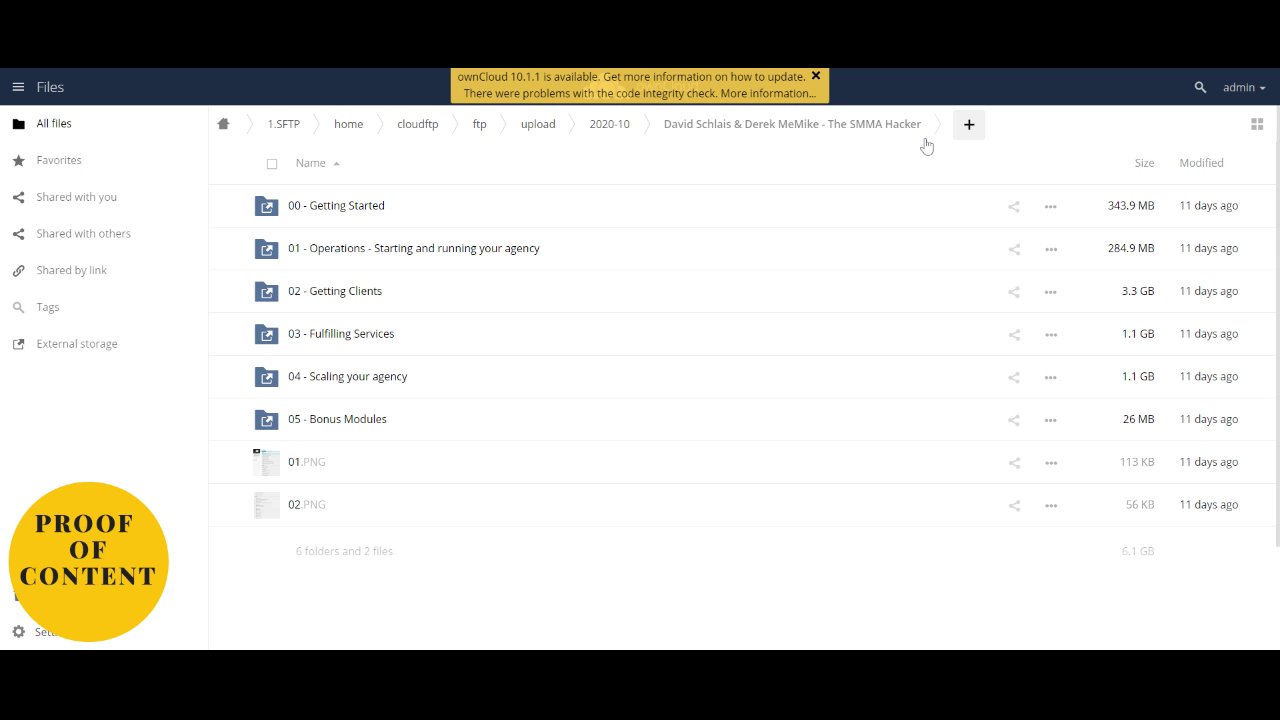Open more actions for 00 - Getting Started
The height and width of the screenshot is (720, 1280).
(x=1051, y=207)
